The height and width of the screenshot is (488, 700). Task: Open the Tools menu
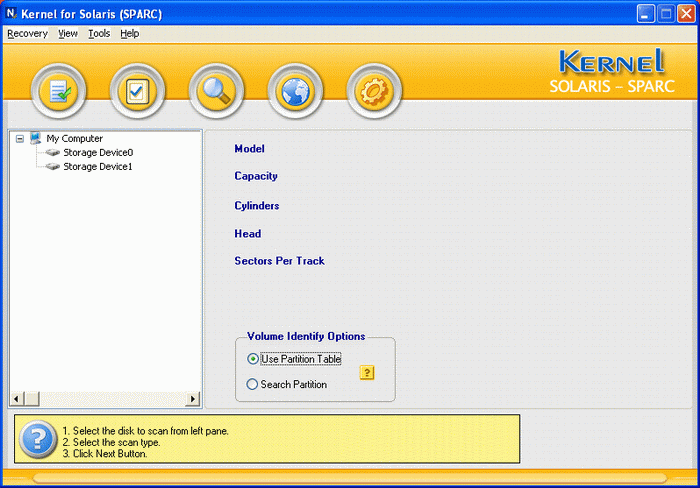click(x=99, y=33)
